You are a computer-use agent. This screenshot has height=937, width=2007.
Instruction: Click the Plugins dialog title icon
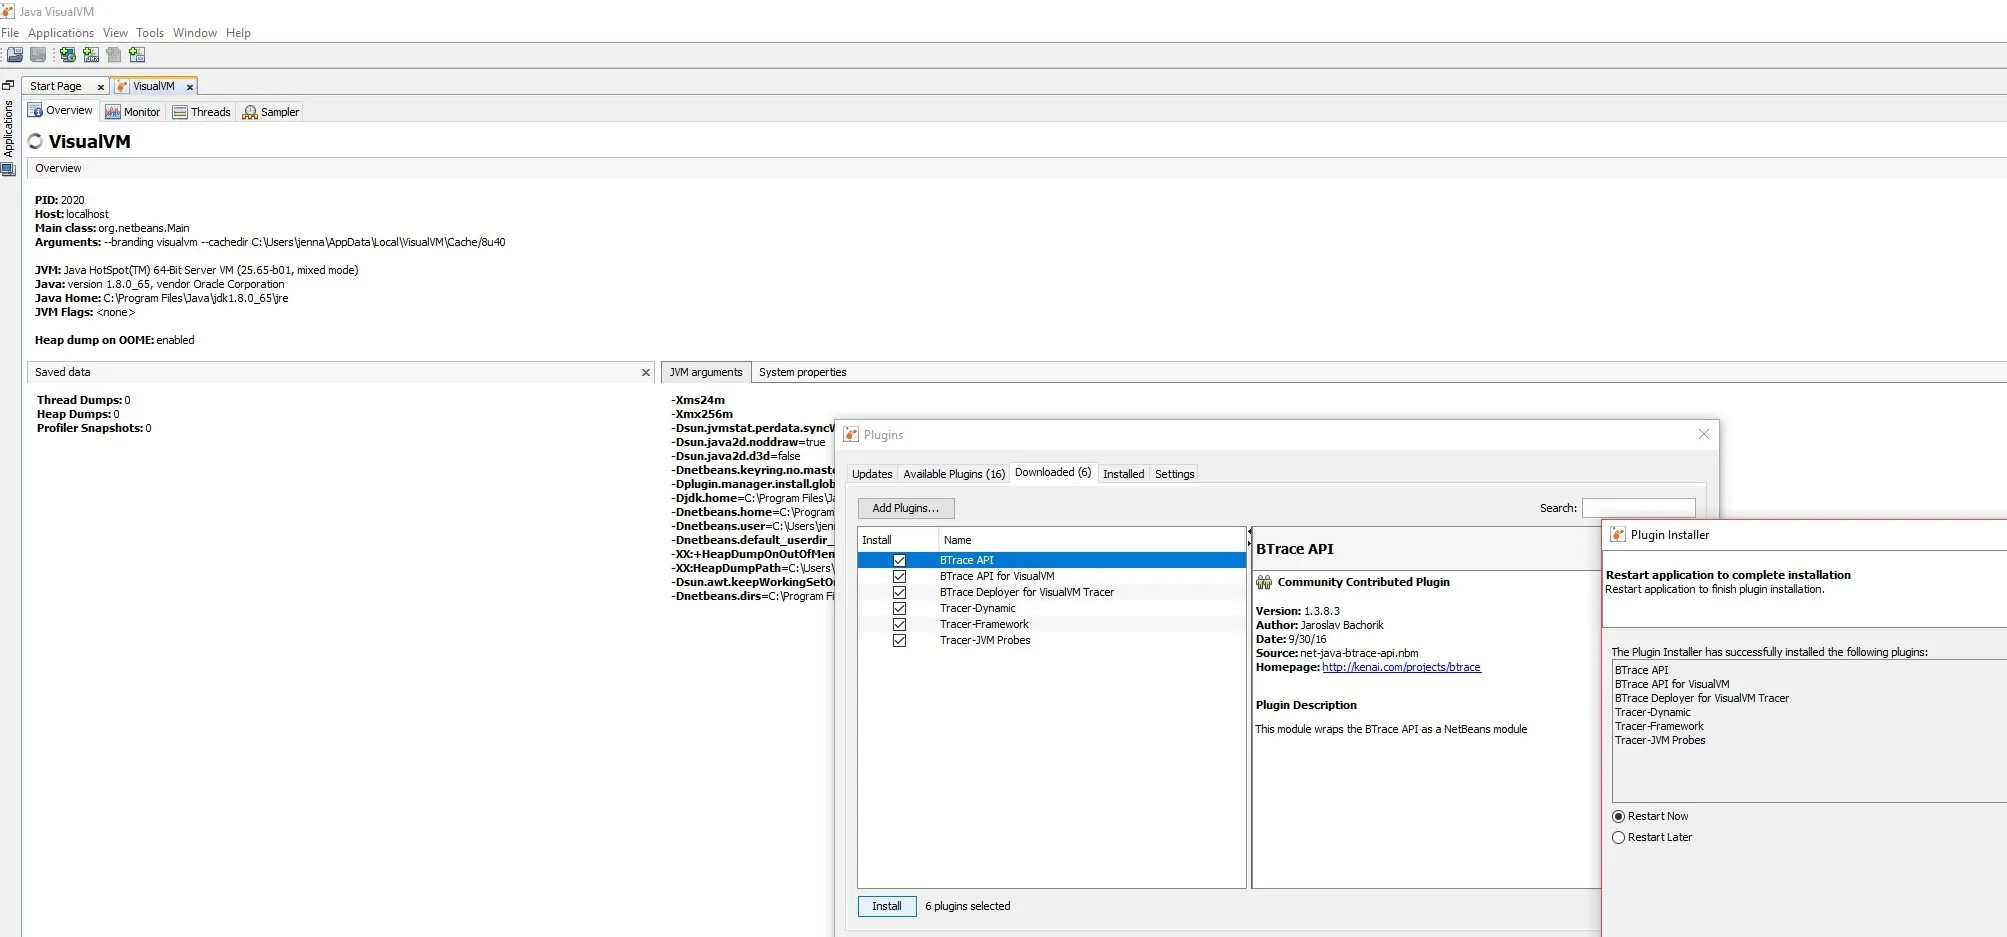coord(851,434)
